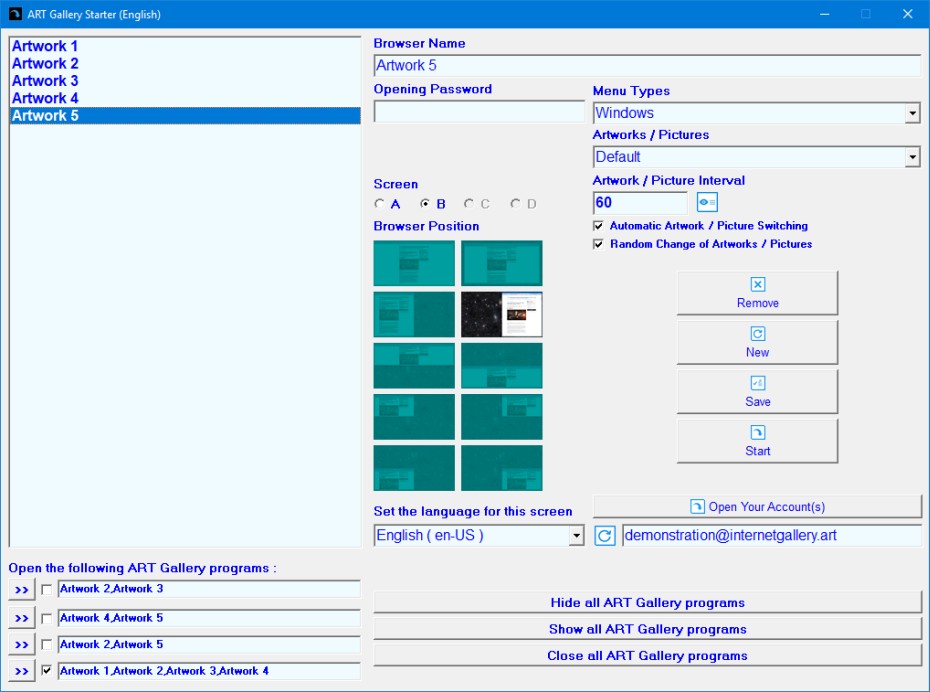Viewport: 930px width, 692px height.
Task: Click the Remove button
Action: tap(757, 293)
